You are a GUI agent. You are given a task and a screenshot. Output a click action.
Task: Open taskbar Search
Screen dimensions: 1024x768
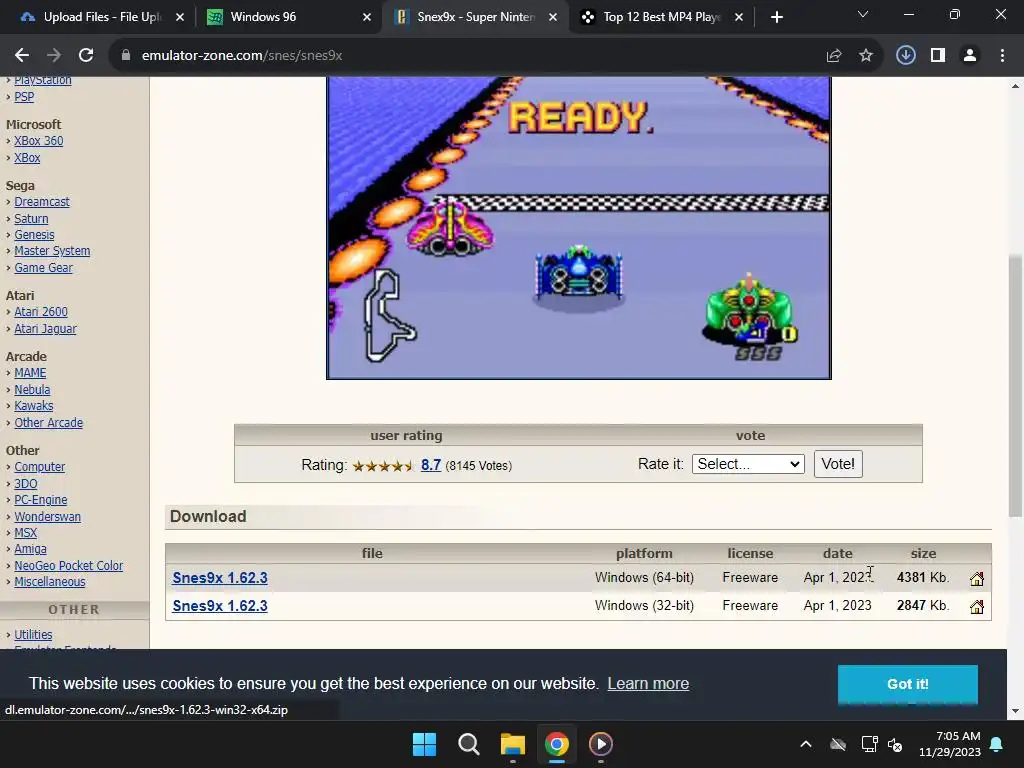click(468, 744)
